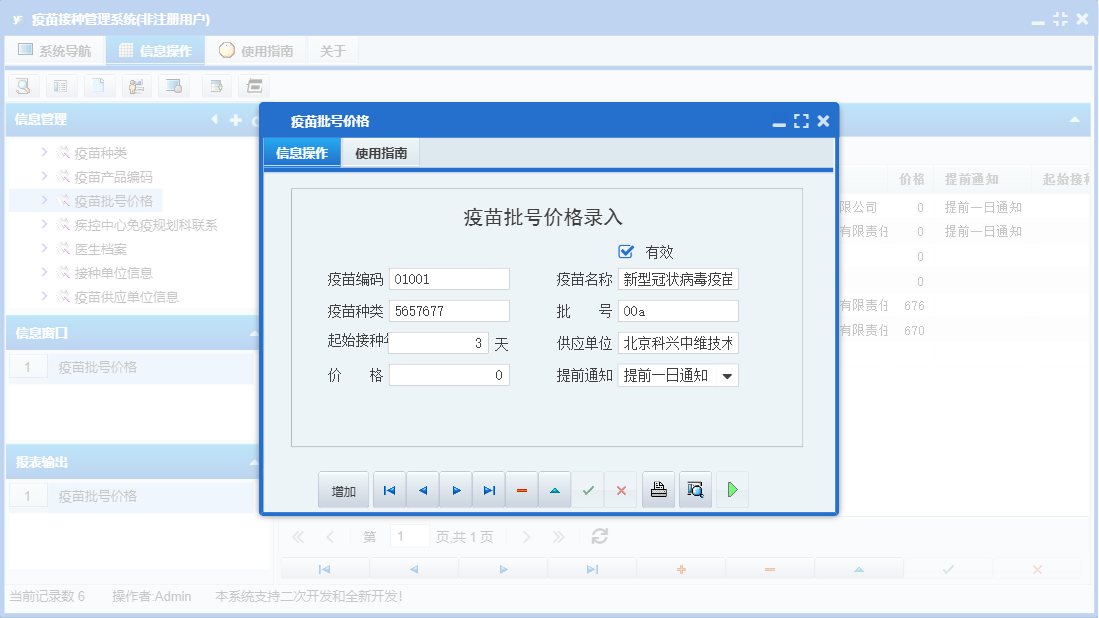Uncheck the 有效 checkbox
This screenshot has height=618, width=1099.
pyautogui.click(x=625, y=252)
